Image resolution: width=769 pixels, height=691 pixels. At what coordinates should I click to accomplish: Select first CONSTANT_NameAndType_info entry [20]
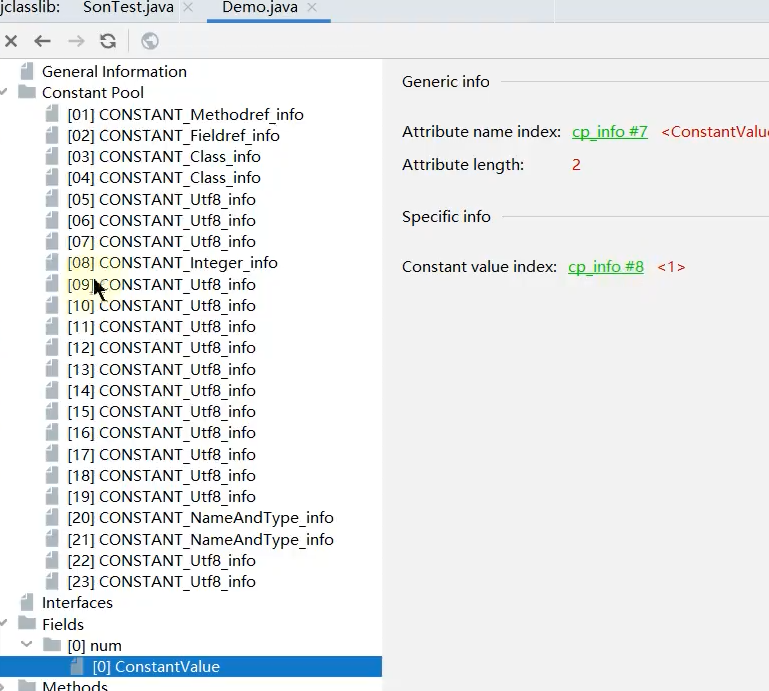201,518
